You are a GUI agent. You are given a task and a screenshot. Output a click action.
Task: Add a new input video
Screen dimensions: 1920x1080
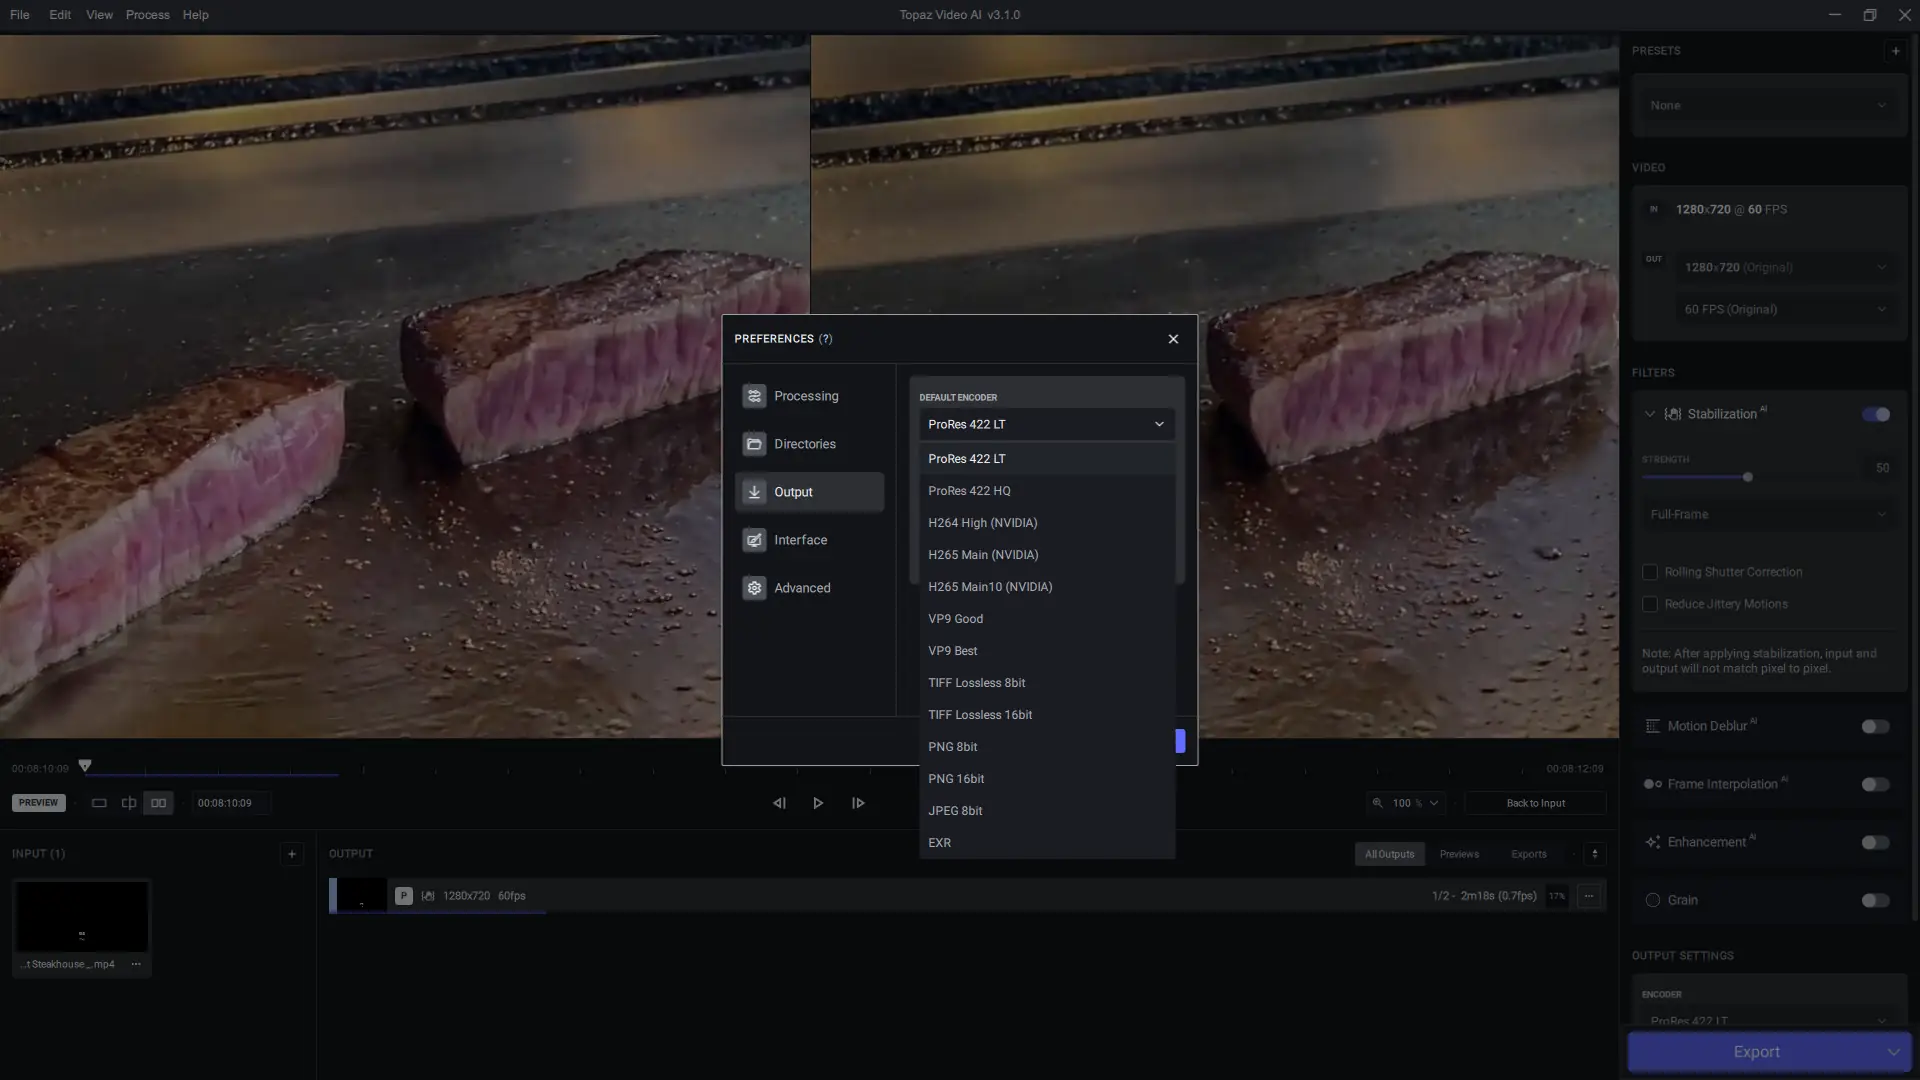point(292,854)
